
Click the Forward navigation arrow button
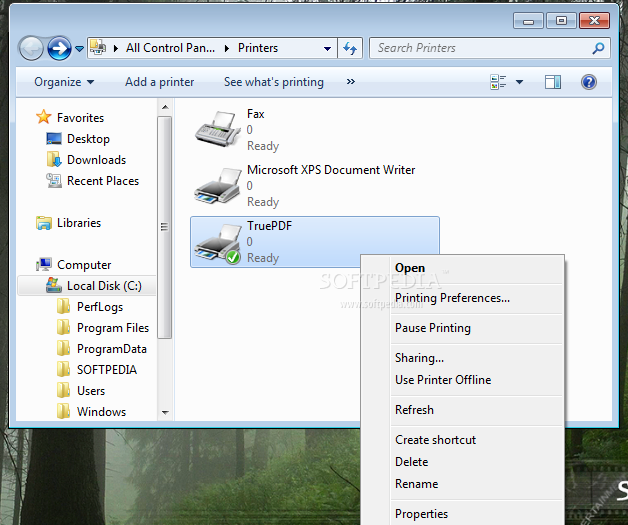click(59, 48)
